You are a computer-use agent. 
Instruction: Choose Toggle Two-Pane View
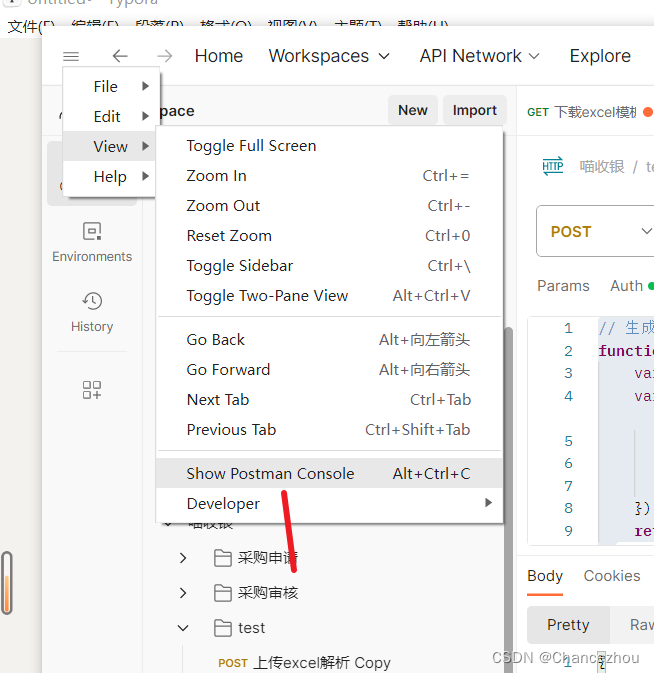tap(329, 296)
